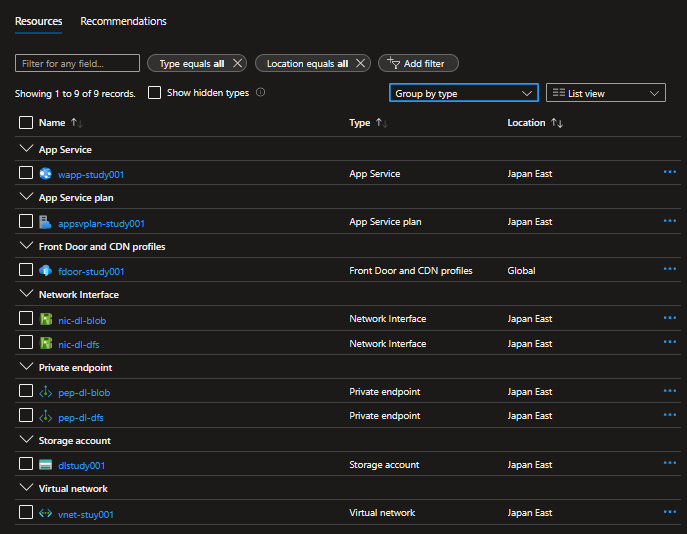Viewport: 687px width, 534px height.
Task: Select the appsvplan-study001 row checkbox
Action: [x=26, y=221]
